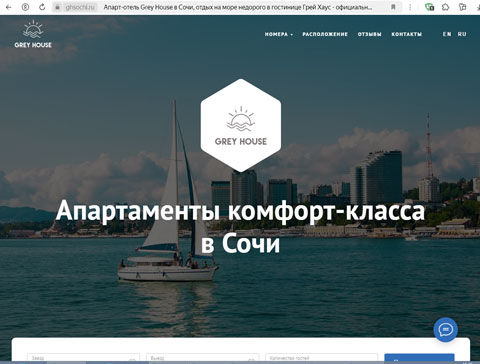Switch site language to RU

click(462, 34)
